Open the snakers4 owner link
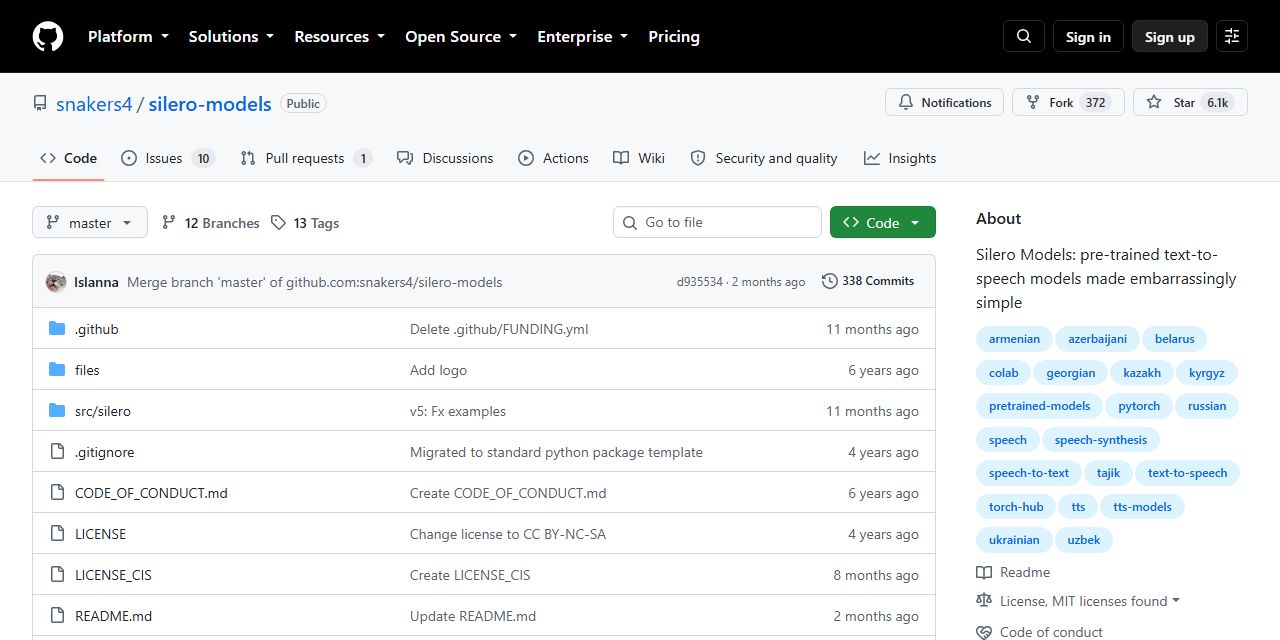 pos(94,104)
